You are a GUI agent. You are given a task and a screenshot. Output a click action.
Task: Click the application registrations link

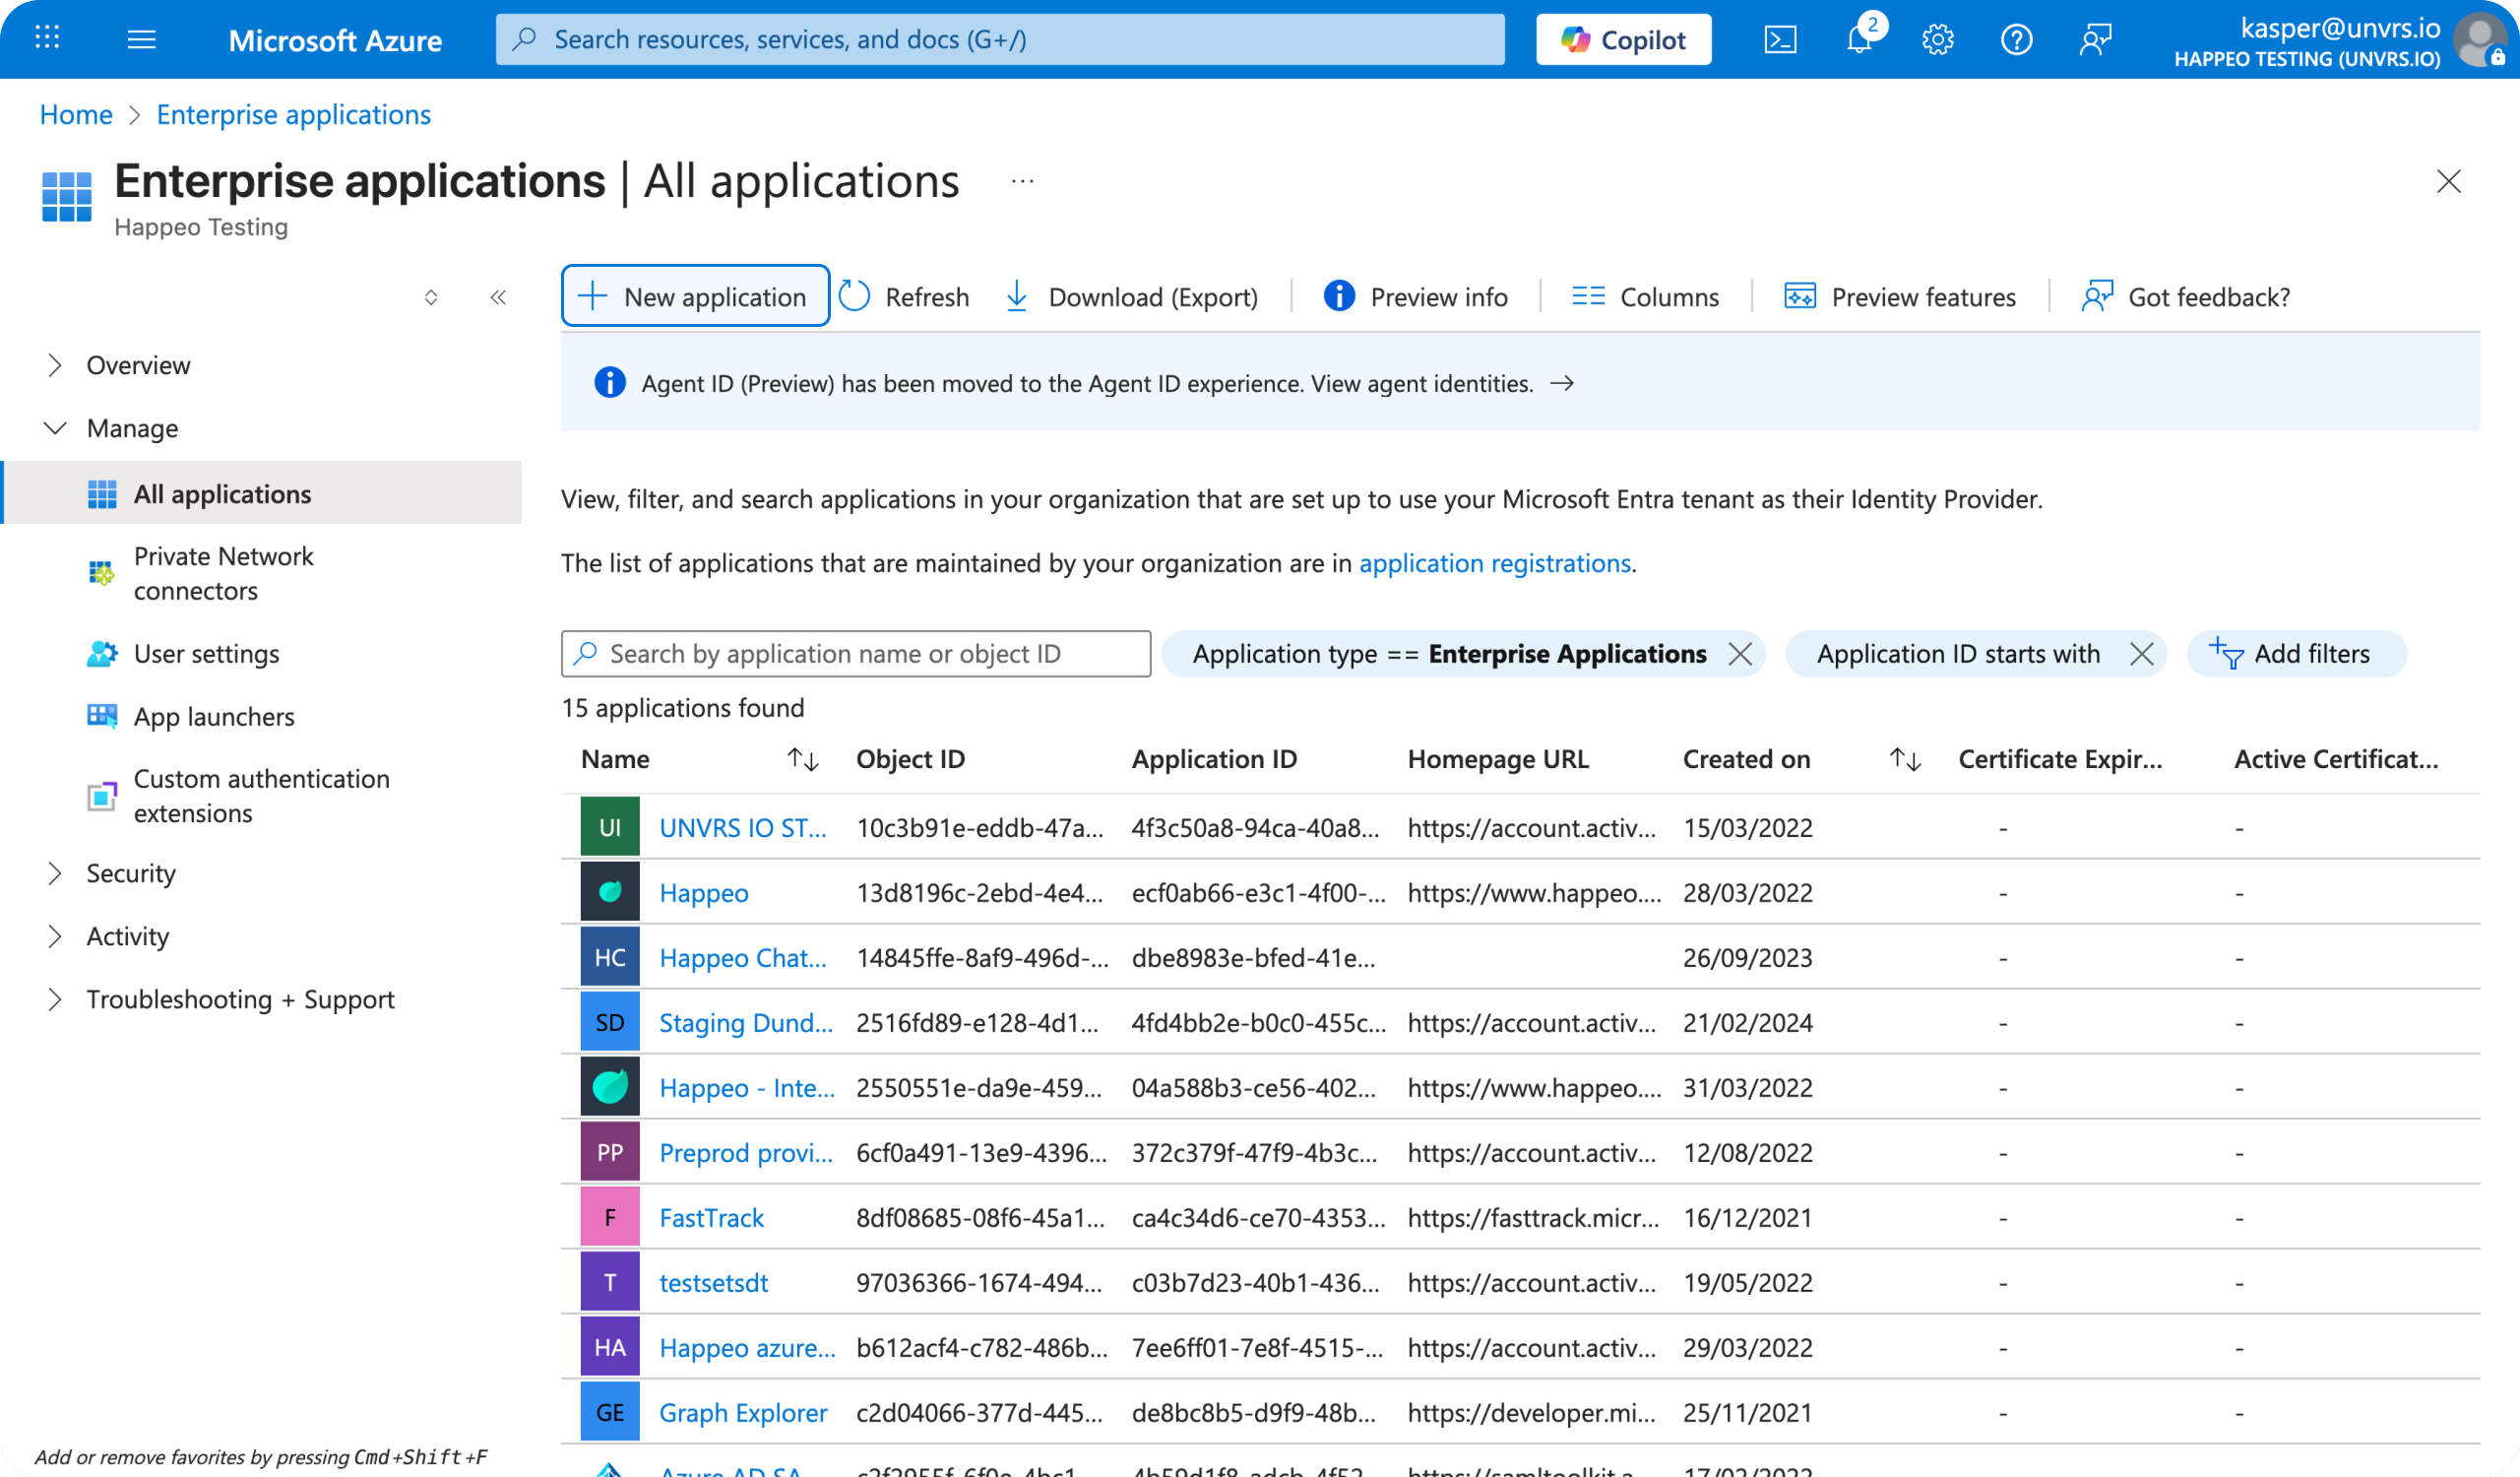[1494, 563]
